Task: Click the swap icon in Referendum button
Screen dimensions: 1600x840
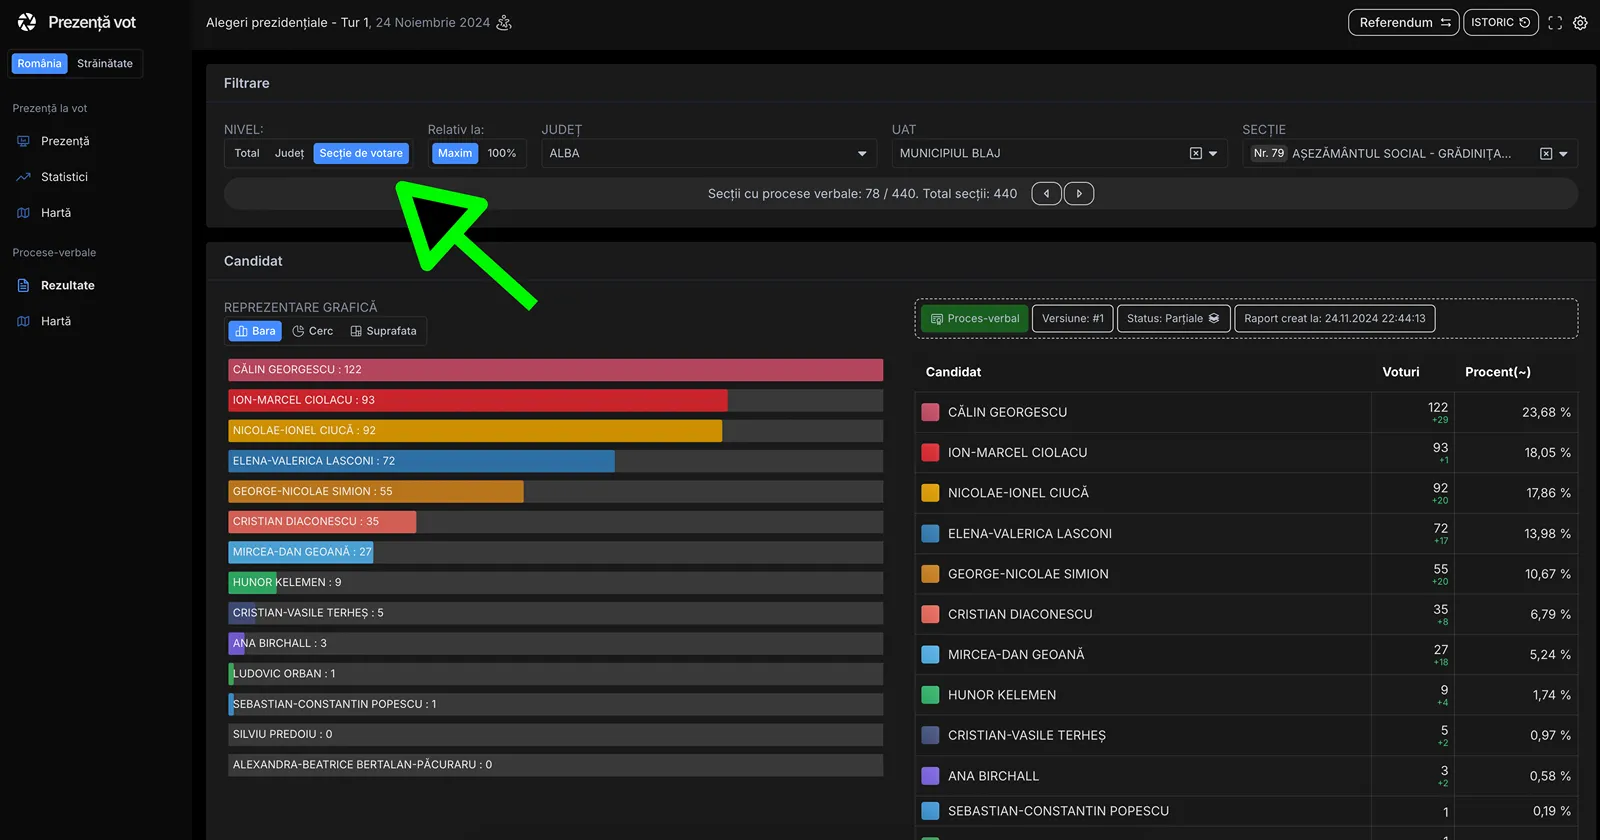Action: pyautogui.click(x=1446, y=23)
